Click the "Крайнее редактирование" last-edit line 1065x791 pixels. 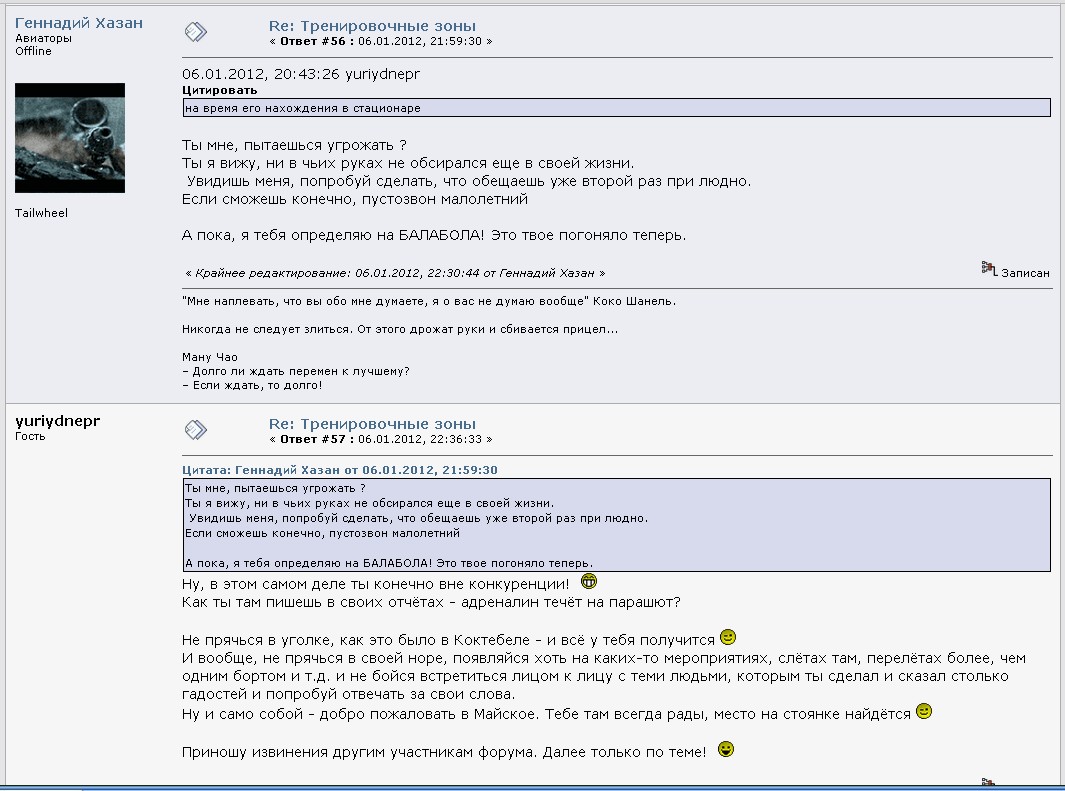[396, 273]
